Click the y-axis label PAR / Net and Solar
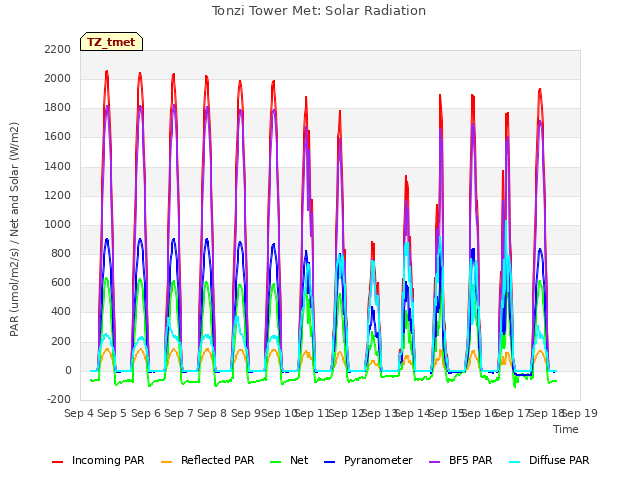This screenshot has width=640, height=480. pyautogui.click(x=14, y=229)
